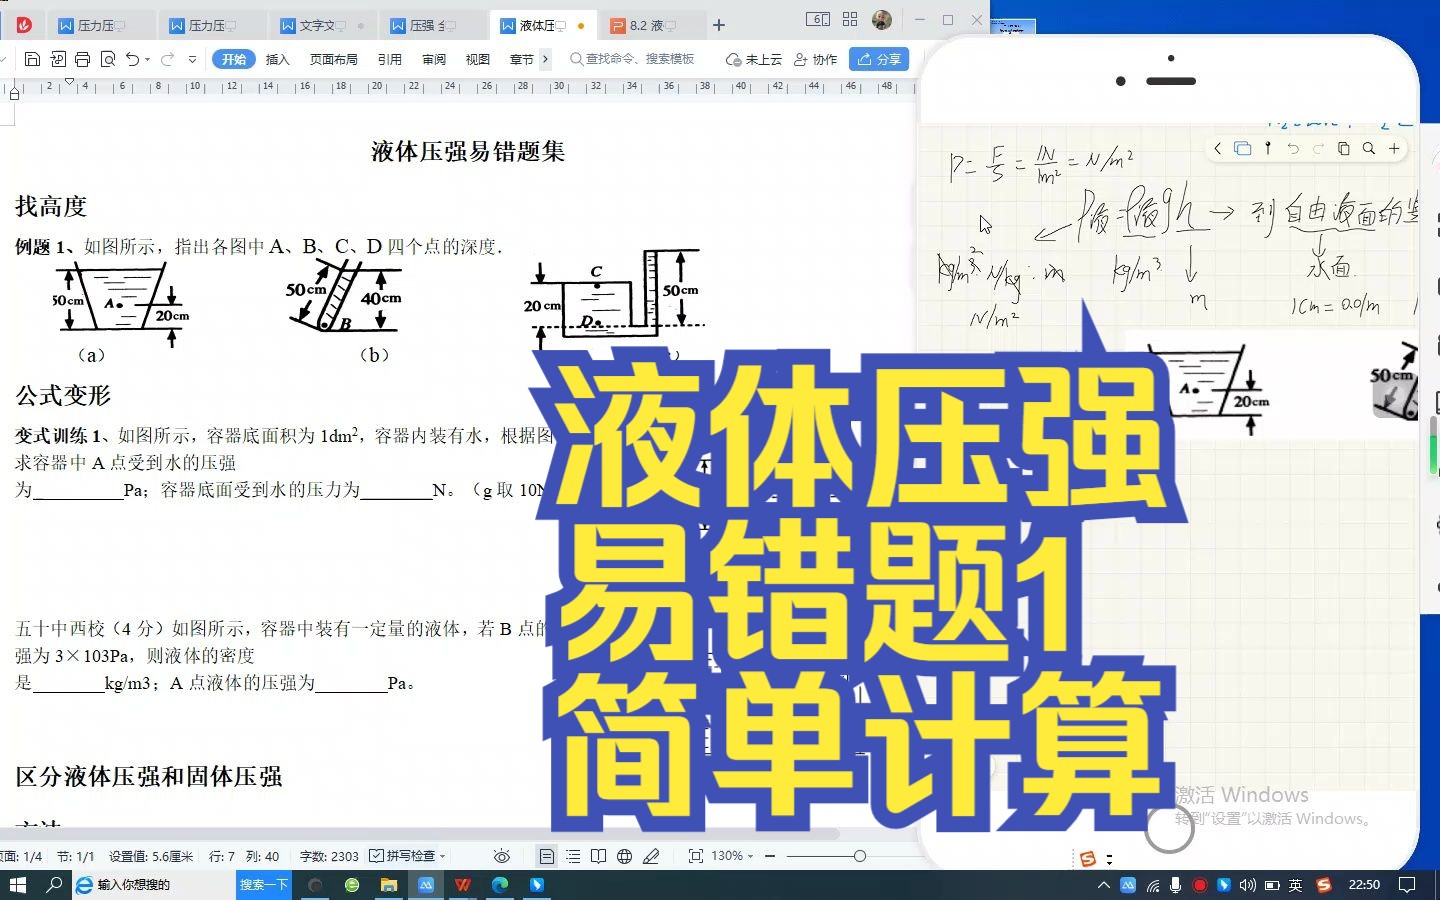Viewport: 1440px width, 900px height.
Task: Click the eye protection mode icon in status bar
Action: pos(501,856)
